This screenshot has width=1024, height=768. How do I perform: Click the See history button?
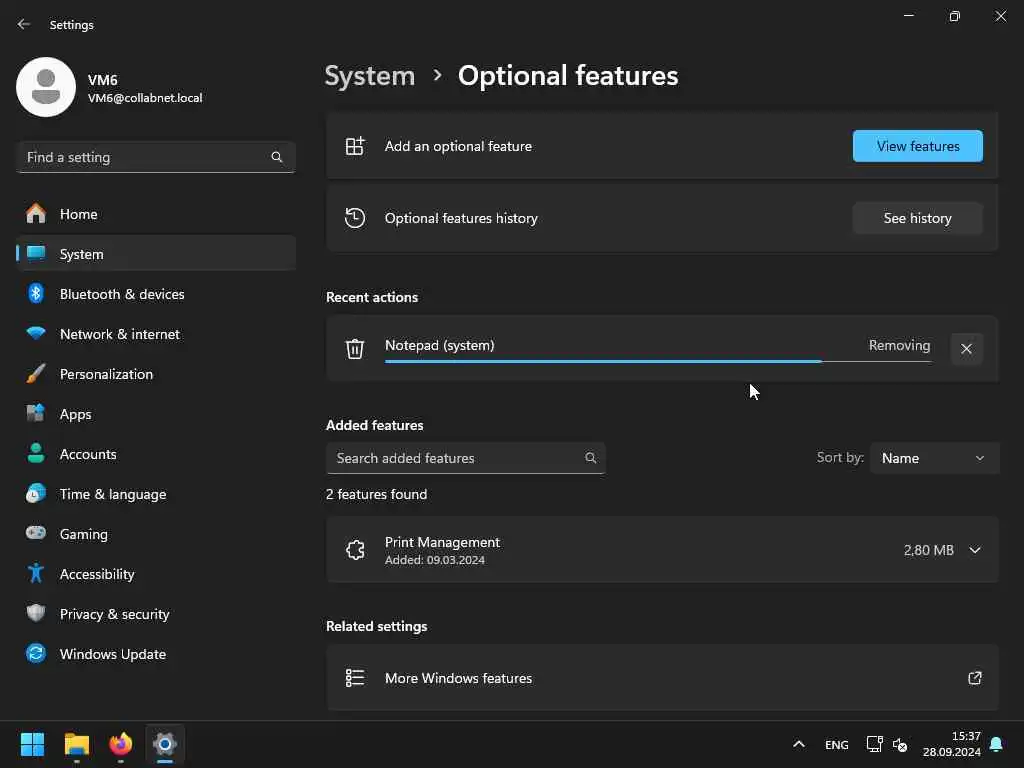pos(917,218)
